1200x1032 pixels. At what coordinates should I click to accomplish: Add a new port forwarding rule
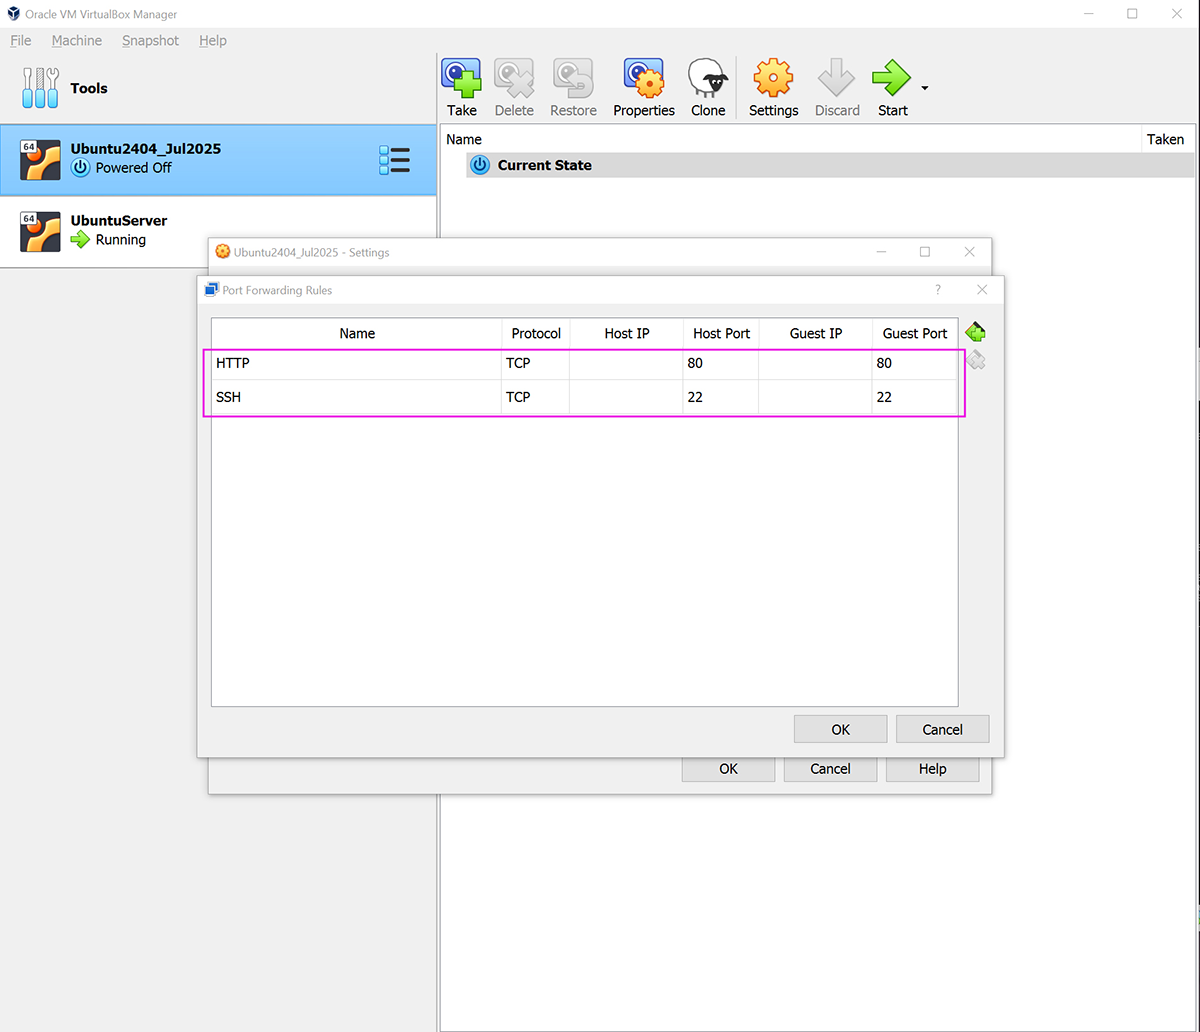pyautogui.click(x=975, y=332)
